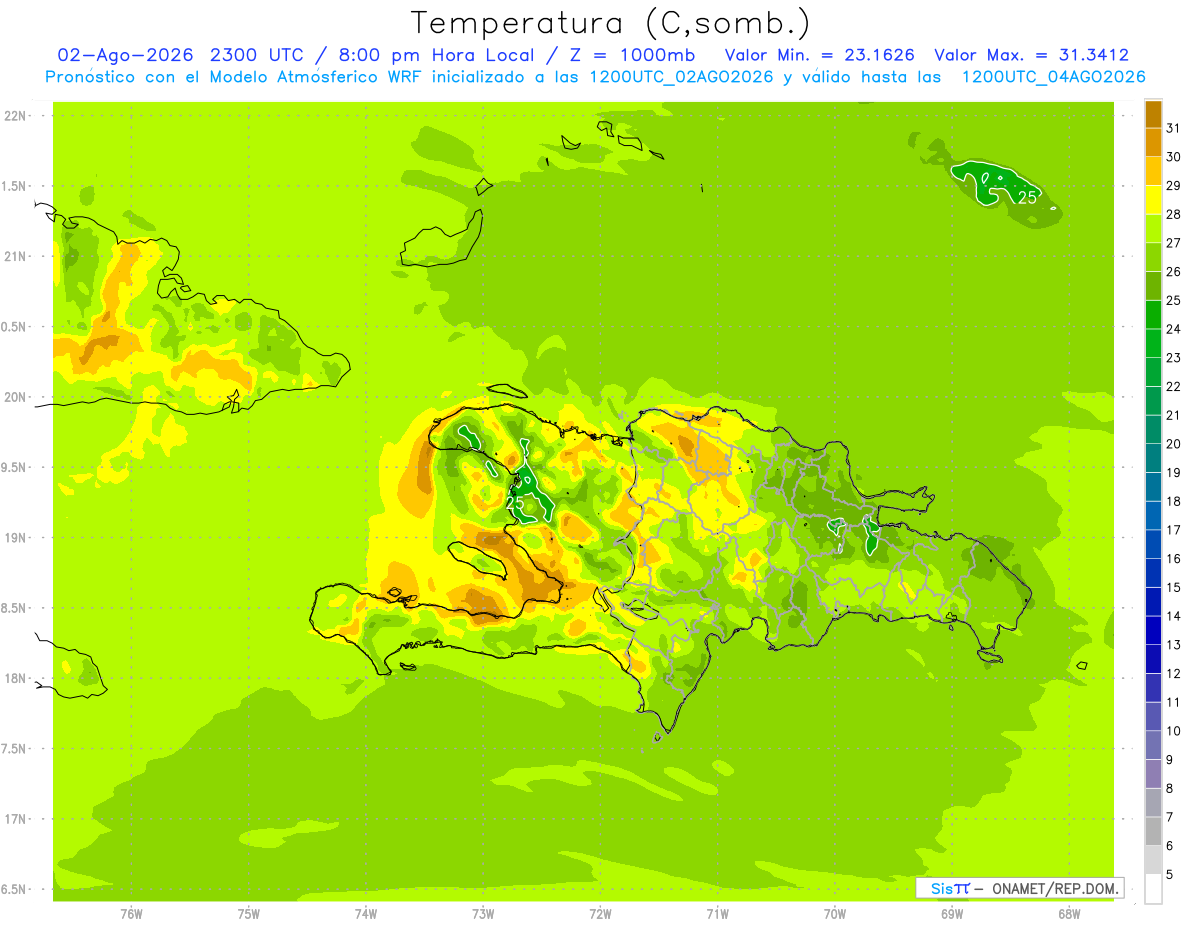Click the green swatch between 24 and 25
Screen dimensions: 1200x927
1153,315
